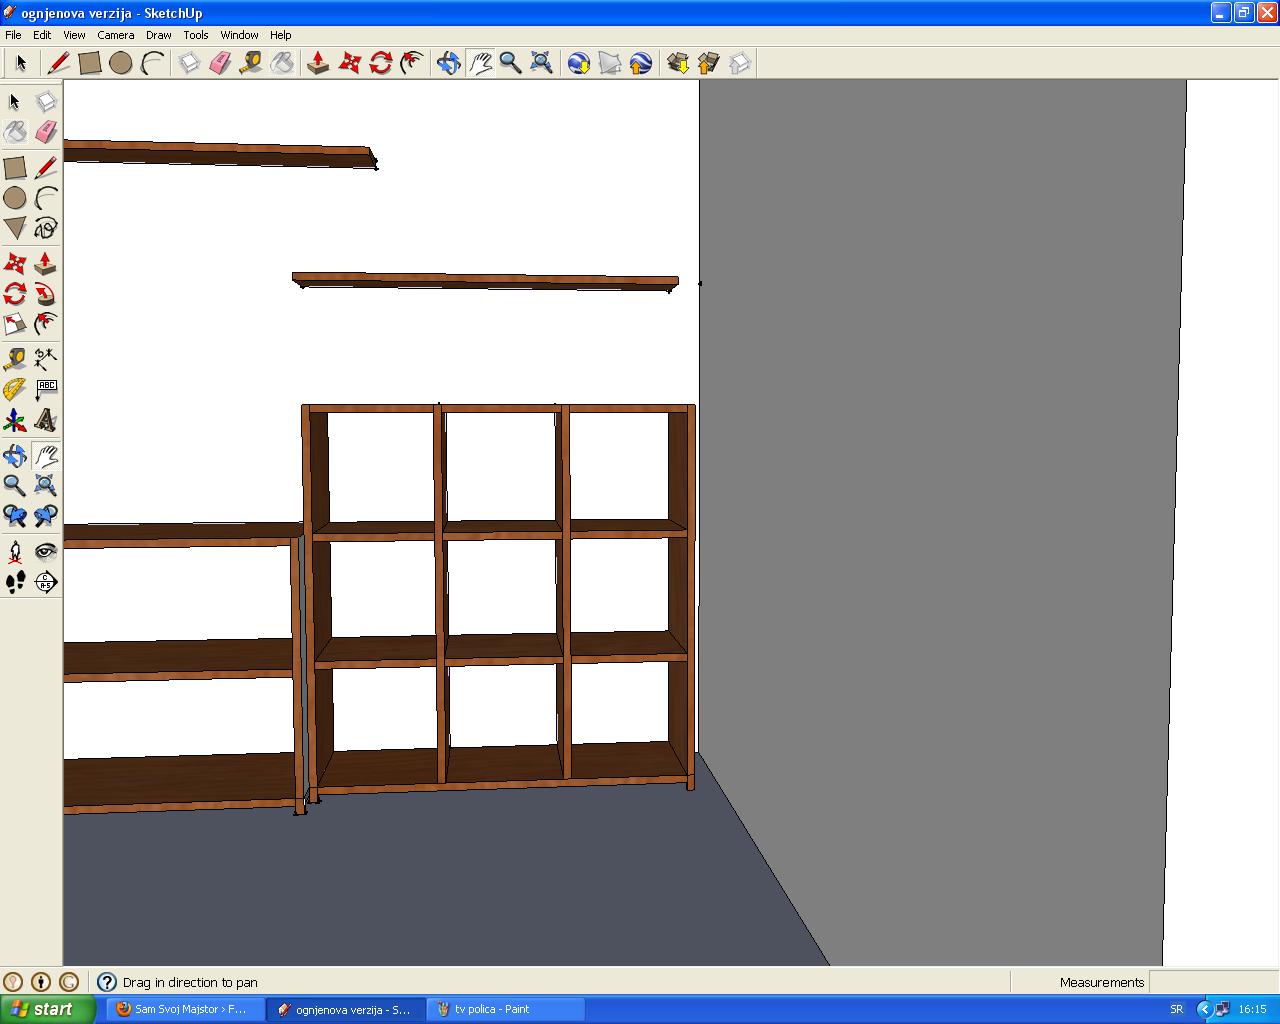The width and height of the screenshot is (1280, 1024).
Task: Activate the Walk footprints tool
Action: tap(15, 582)
